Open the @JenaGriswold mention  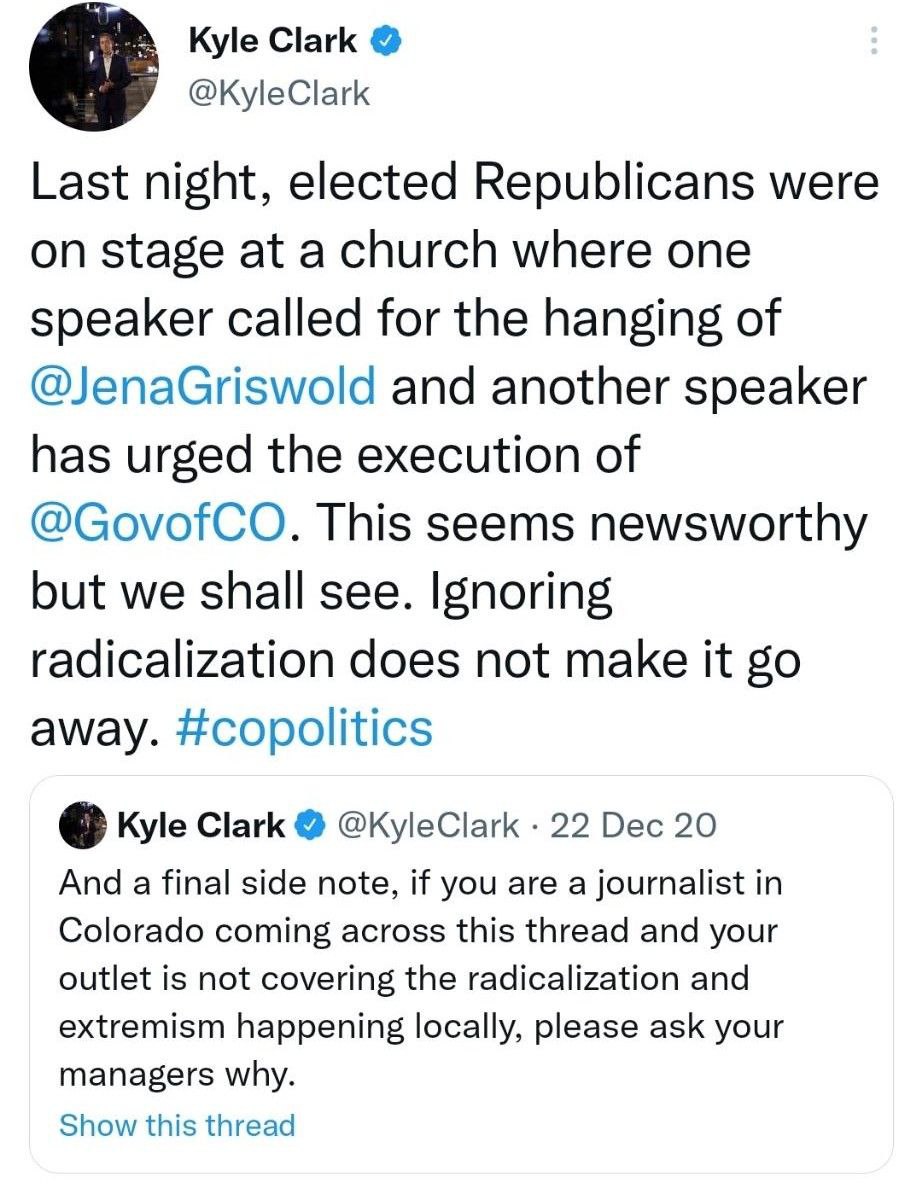click(x=203, y=387)
